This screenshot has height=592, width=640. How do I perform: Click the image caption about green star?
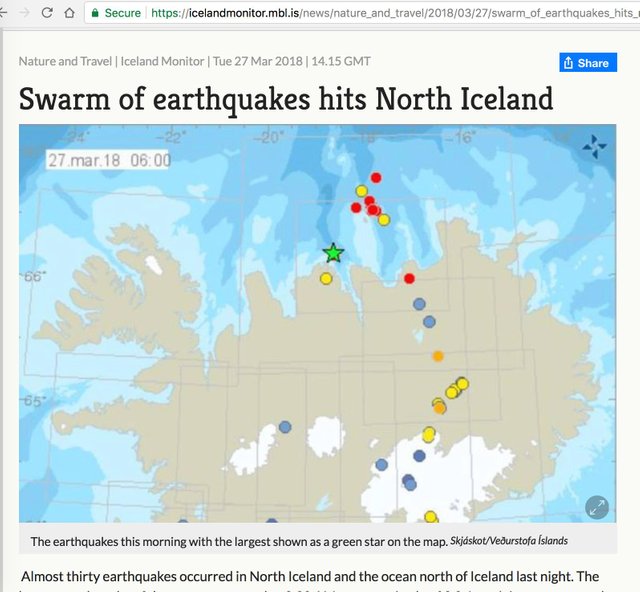pos(239,541)
